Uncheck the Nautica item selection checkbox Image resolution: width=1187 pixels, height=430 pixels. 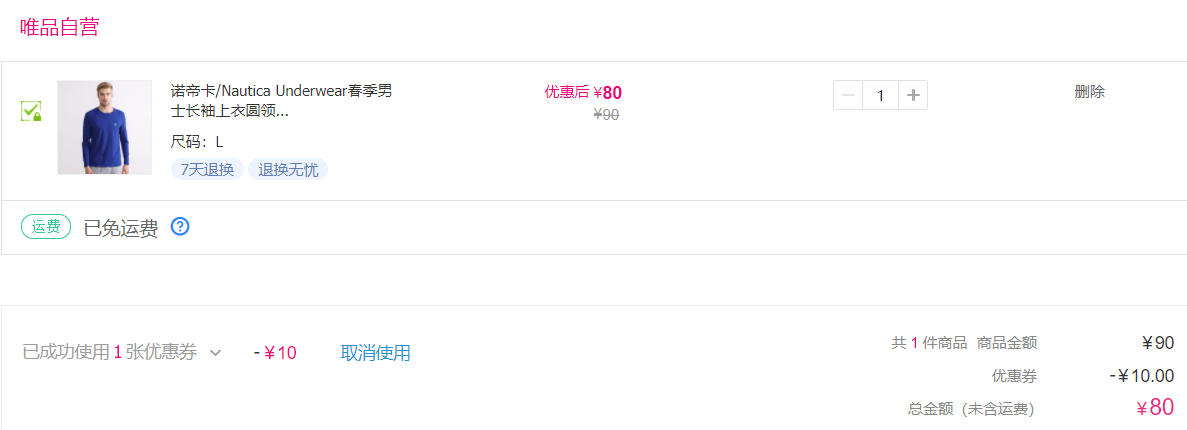coord(30,112)
